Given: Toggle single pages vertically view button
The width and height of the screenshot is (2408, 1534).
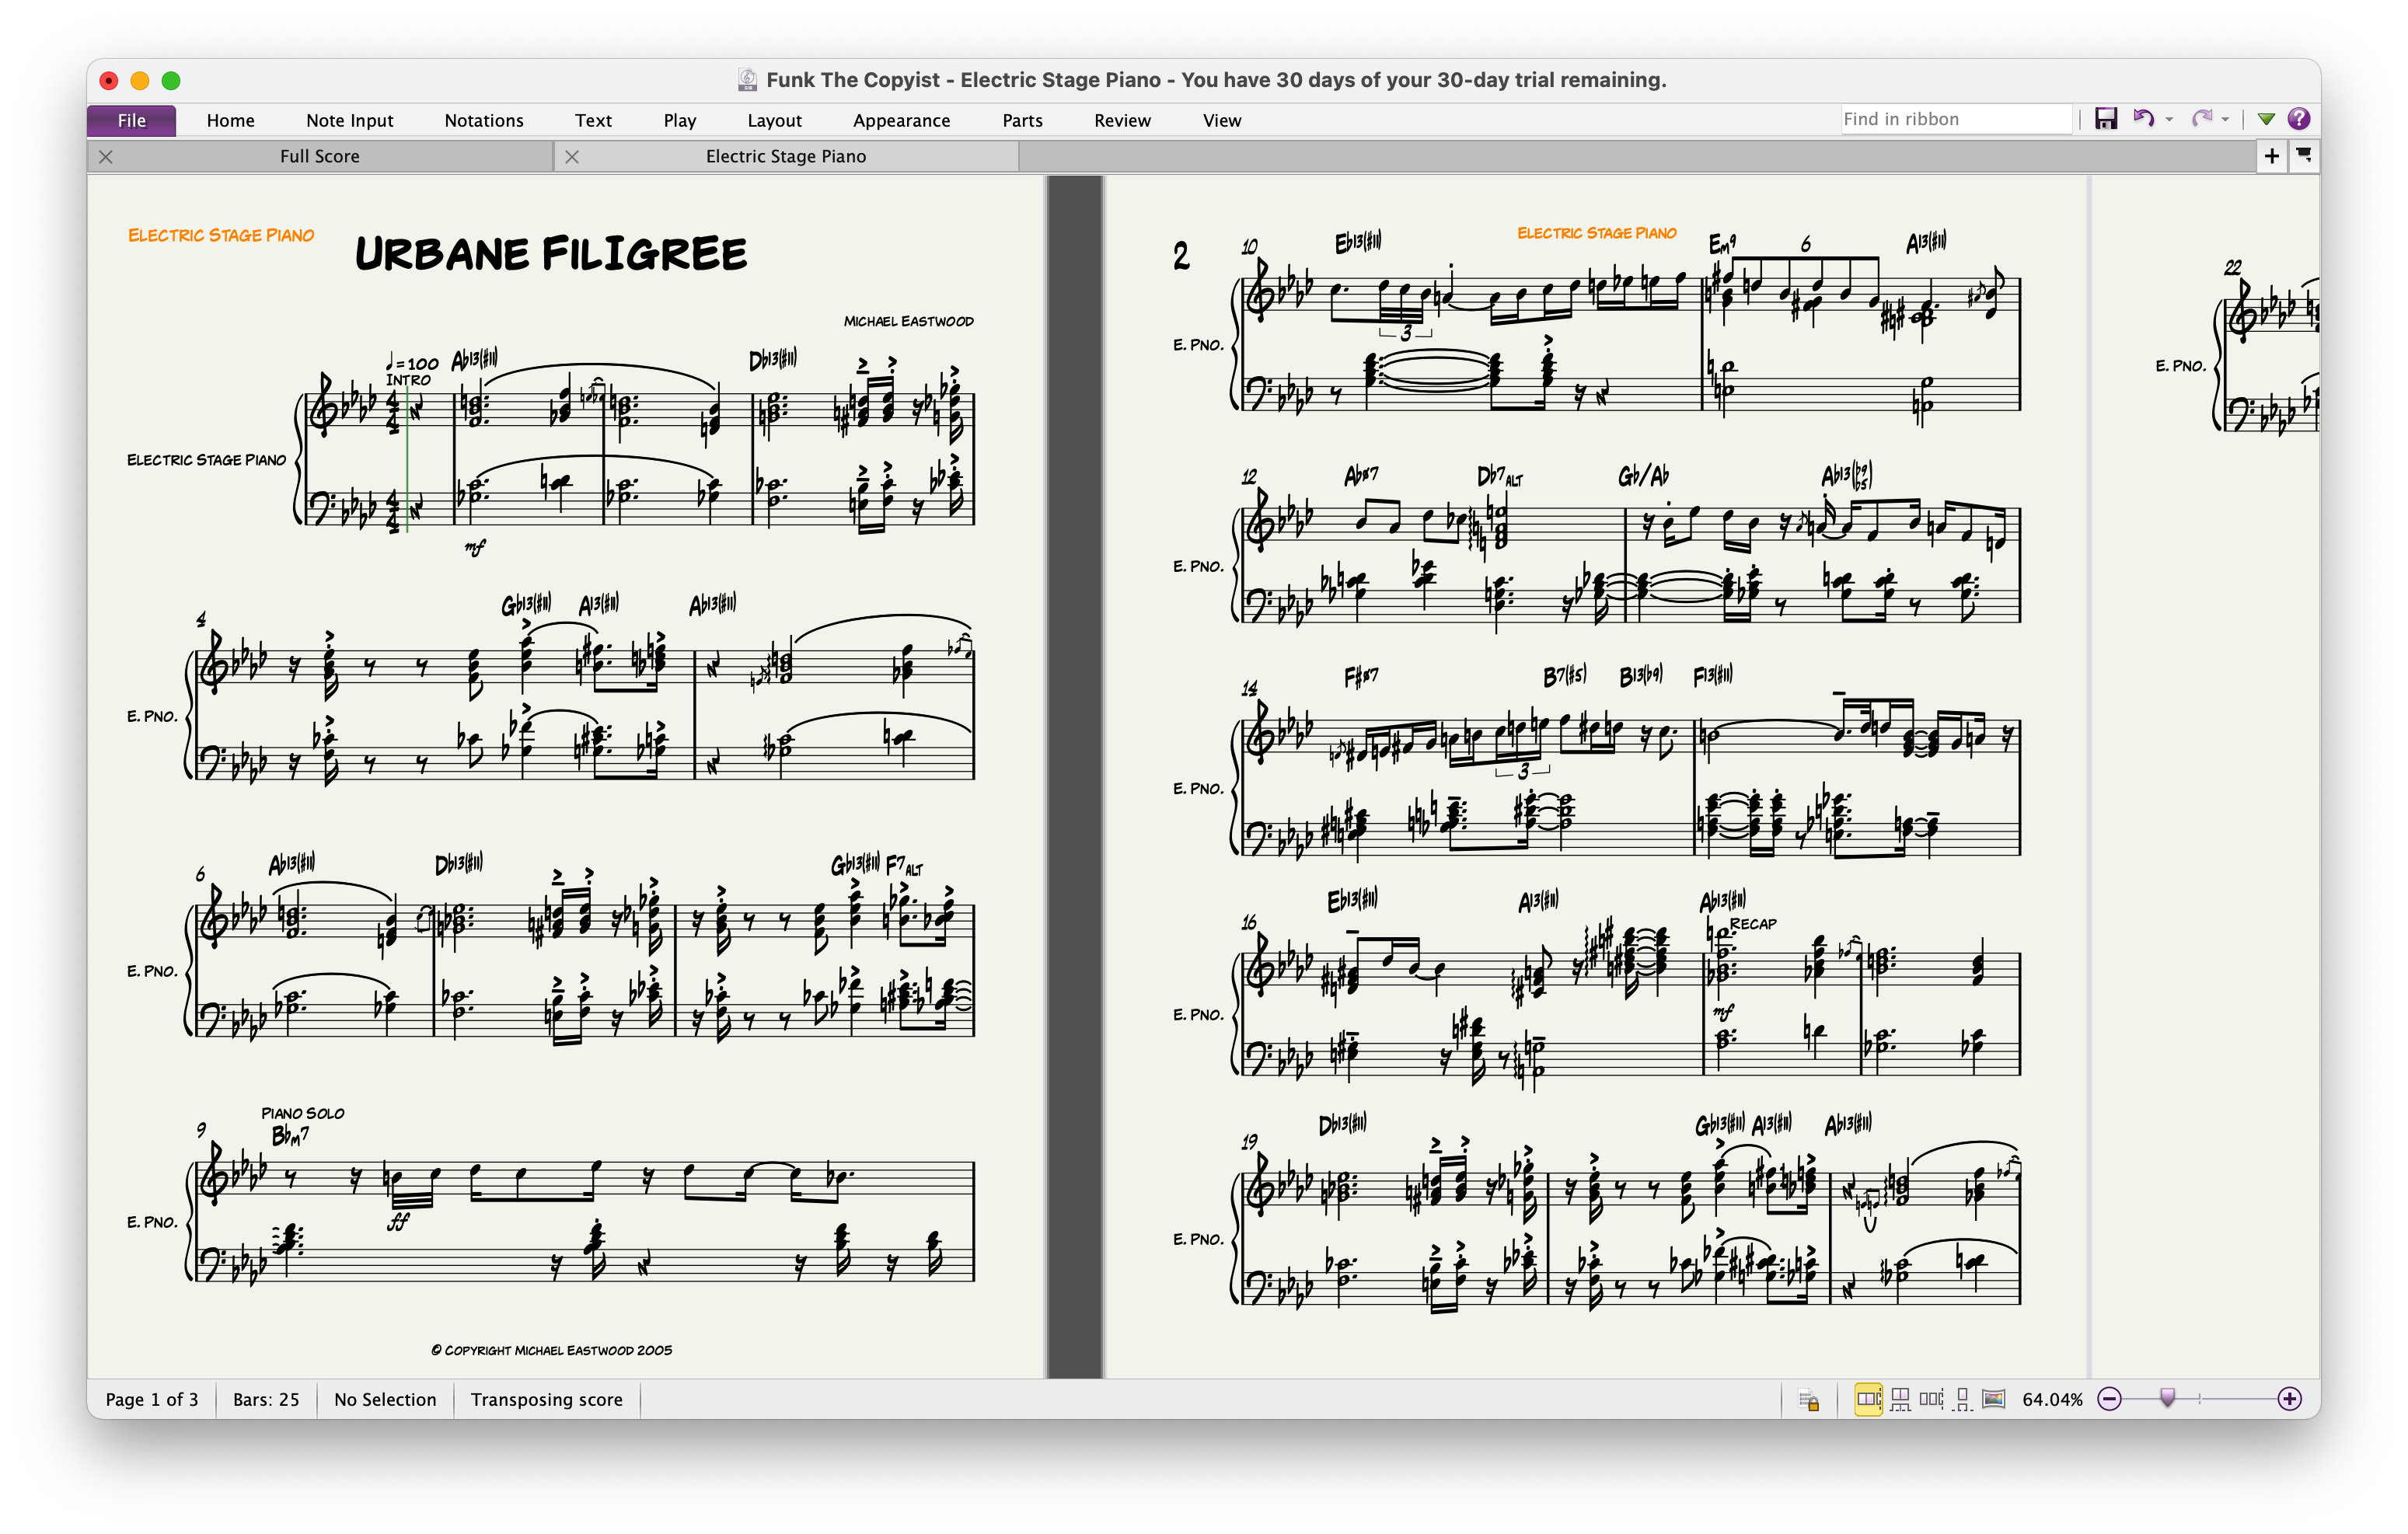Looking at the screenshot, I should click(x=1963, y=1399).
